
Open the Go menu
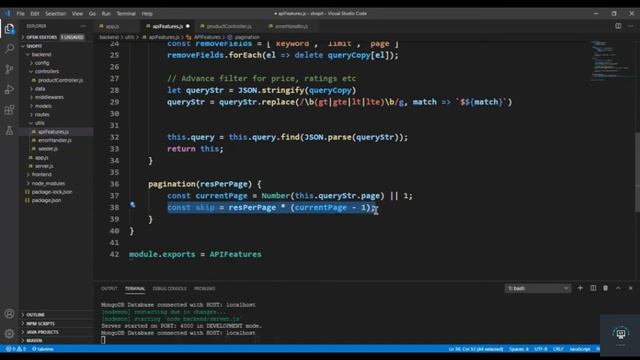pos(92,13)
